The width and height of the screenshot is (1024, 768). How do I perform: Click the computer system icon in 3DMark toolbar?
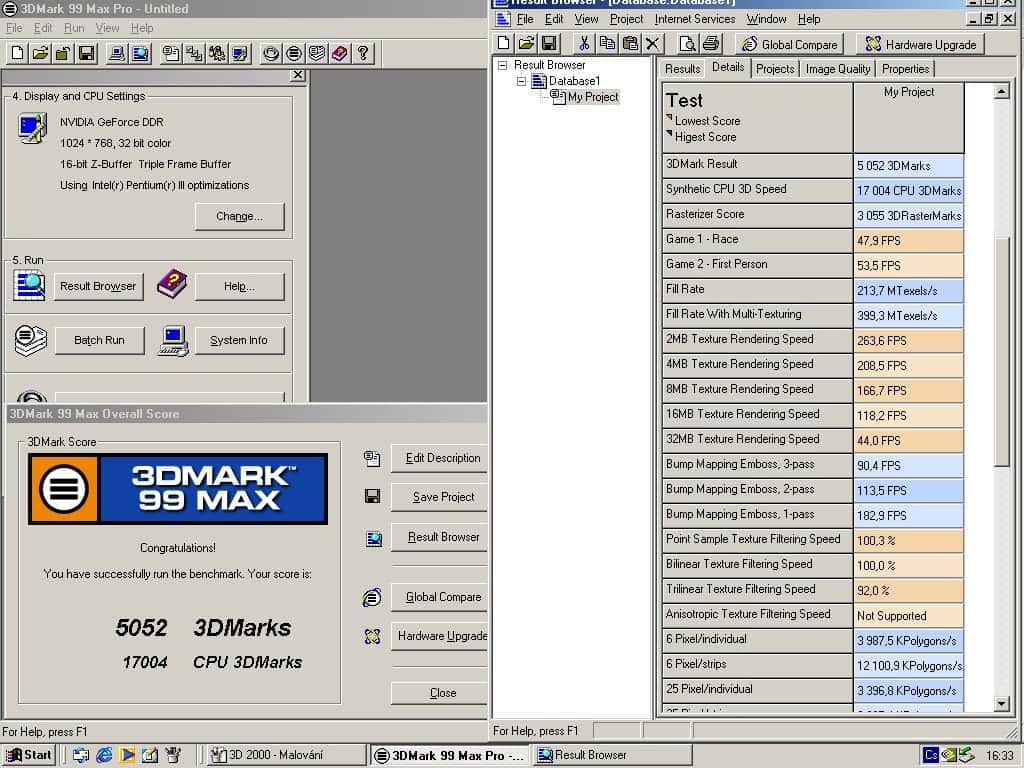118,53
